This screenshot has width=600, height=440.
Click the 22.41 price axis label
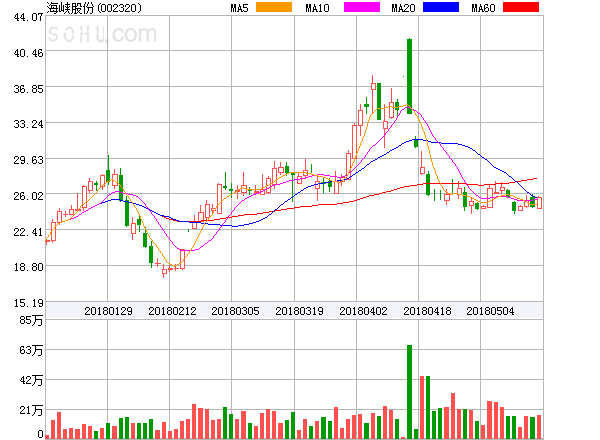click(x=28, y=232)
